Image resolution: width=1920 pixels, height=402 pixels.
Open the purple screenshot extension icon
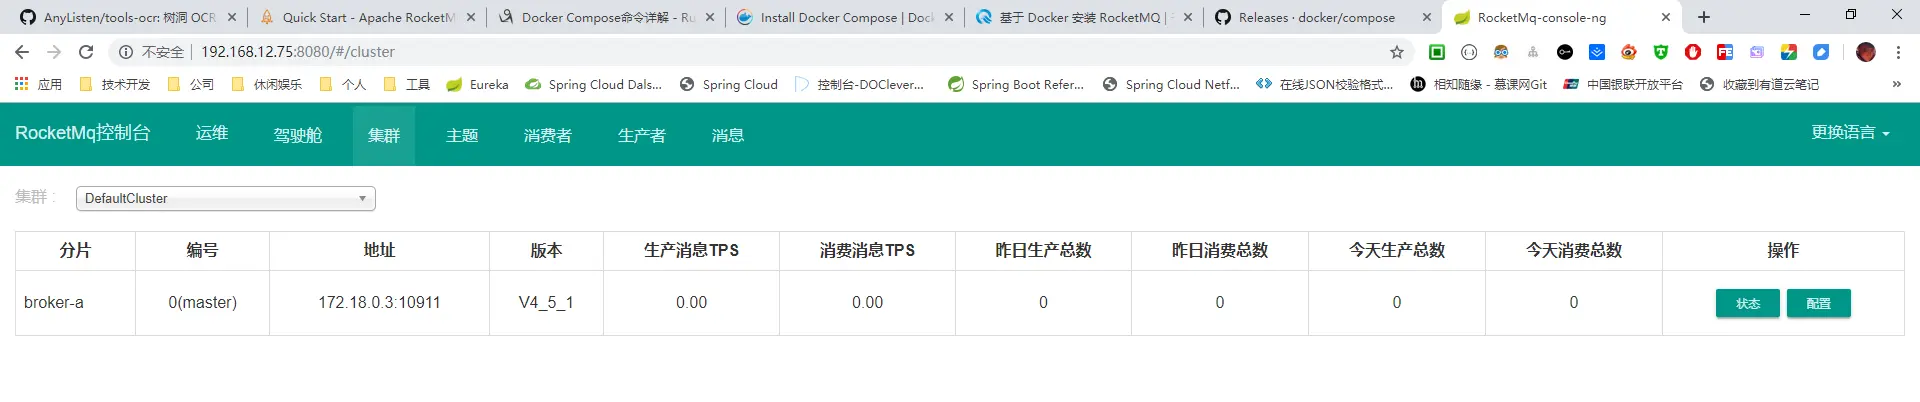[x=1757, y=52]
